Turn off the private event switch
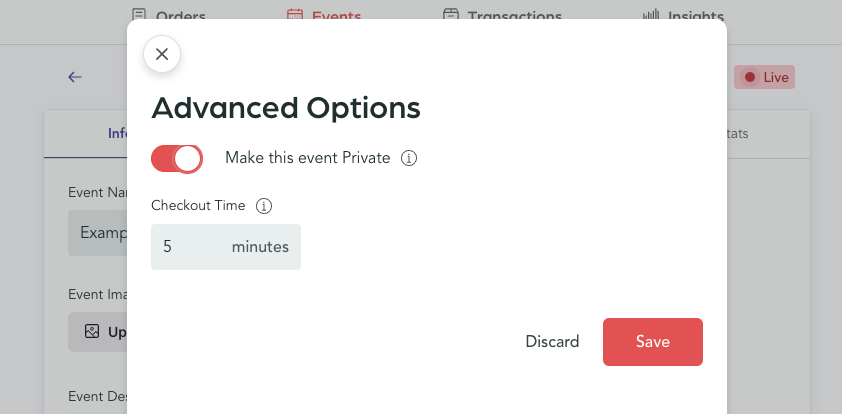Image resolution: width=842 pixels, height=414 pixels. pyautogui.click(x=177, y=158)
